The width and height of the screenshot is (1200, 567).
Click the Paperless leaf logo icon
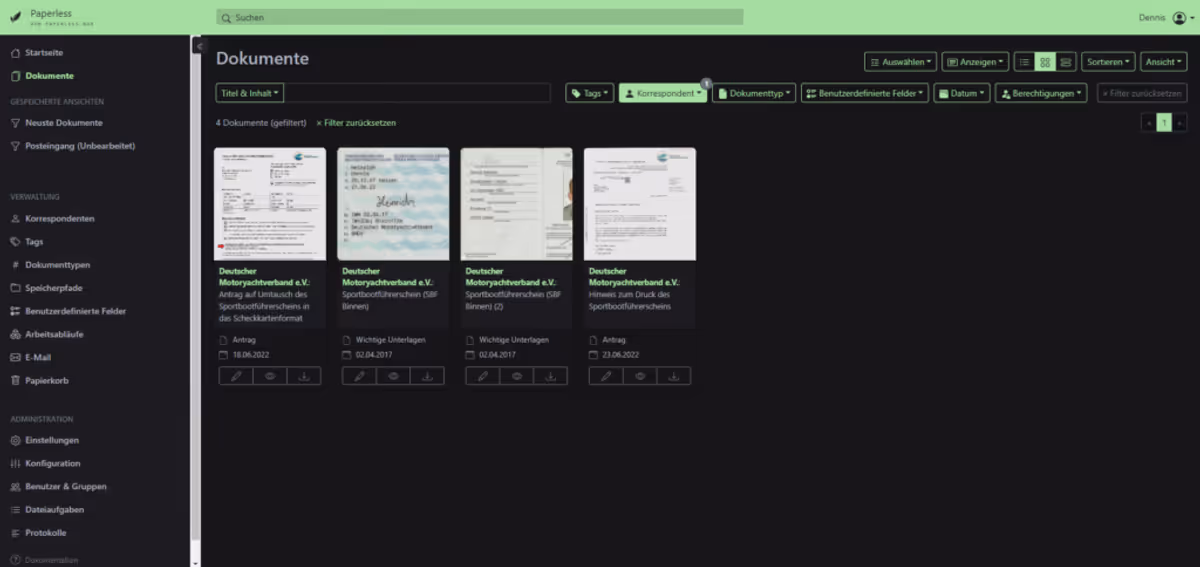point(15,17)
